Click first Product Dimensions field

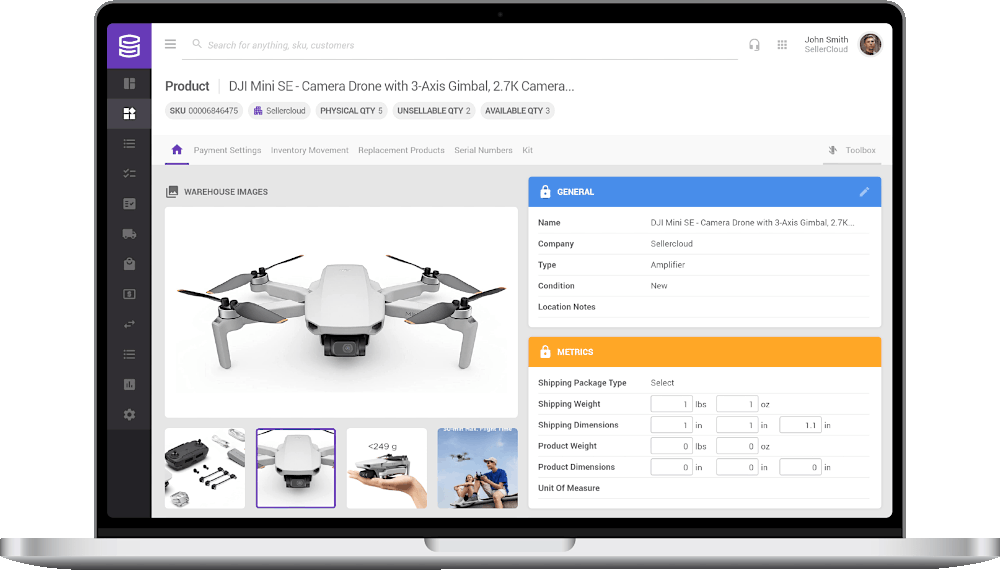pos(672,467)
